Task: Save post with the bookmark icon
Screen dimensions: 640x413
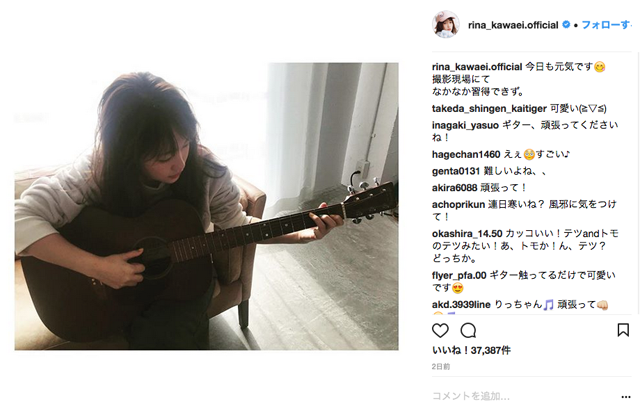Action: [623, 330]
